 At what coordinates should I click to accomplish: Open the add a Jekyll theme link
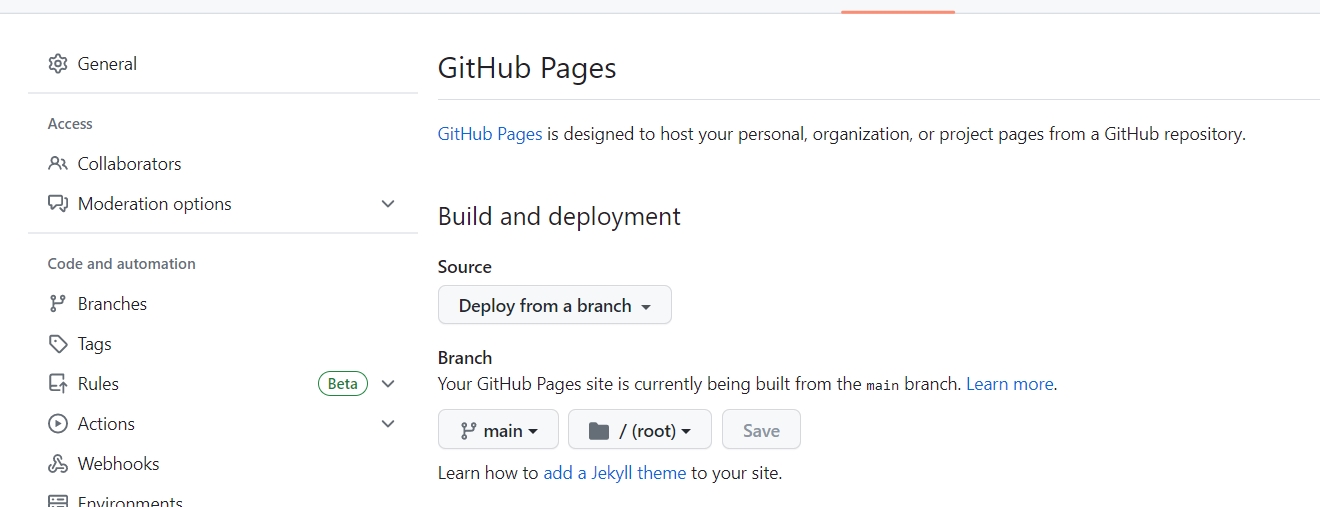(x=615, y=473)
